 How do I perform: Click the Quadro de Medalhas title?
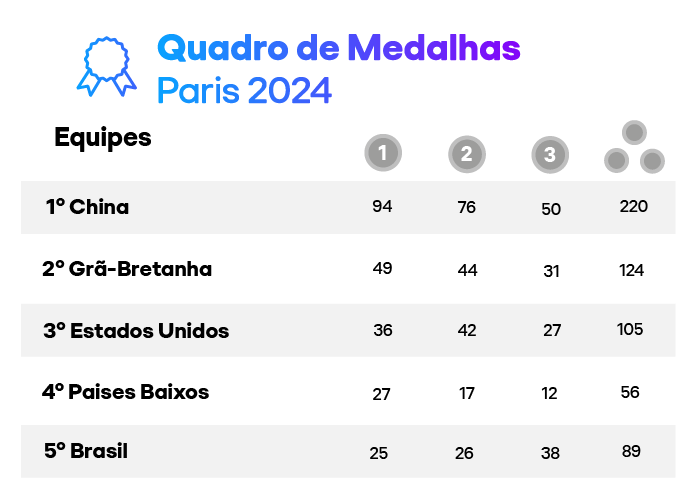pos(338,47)
